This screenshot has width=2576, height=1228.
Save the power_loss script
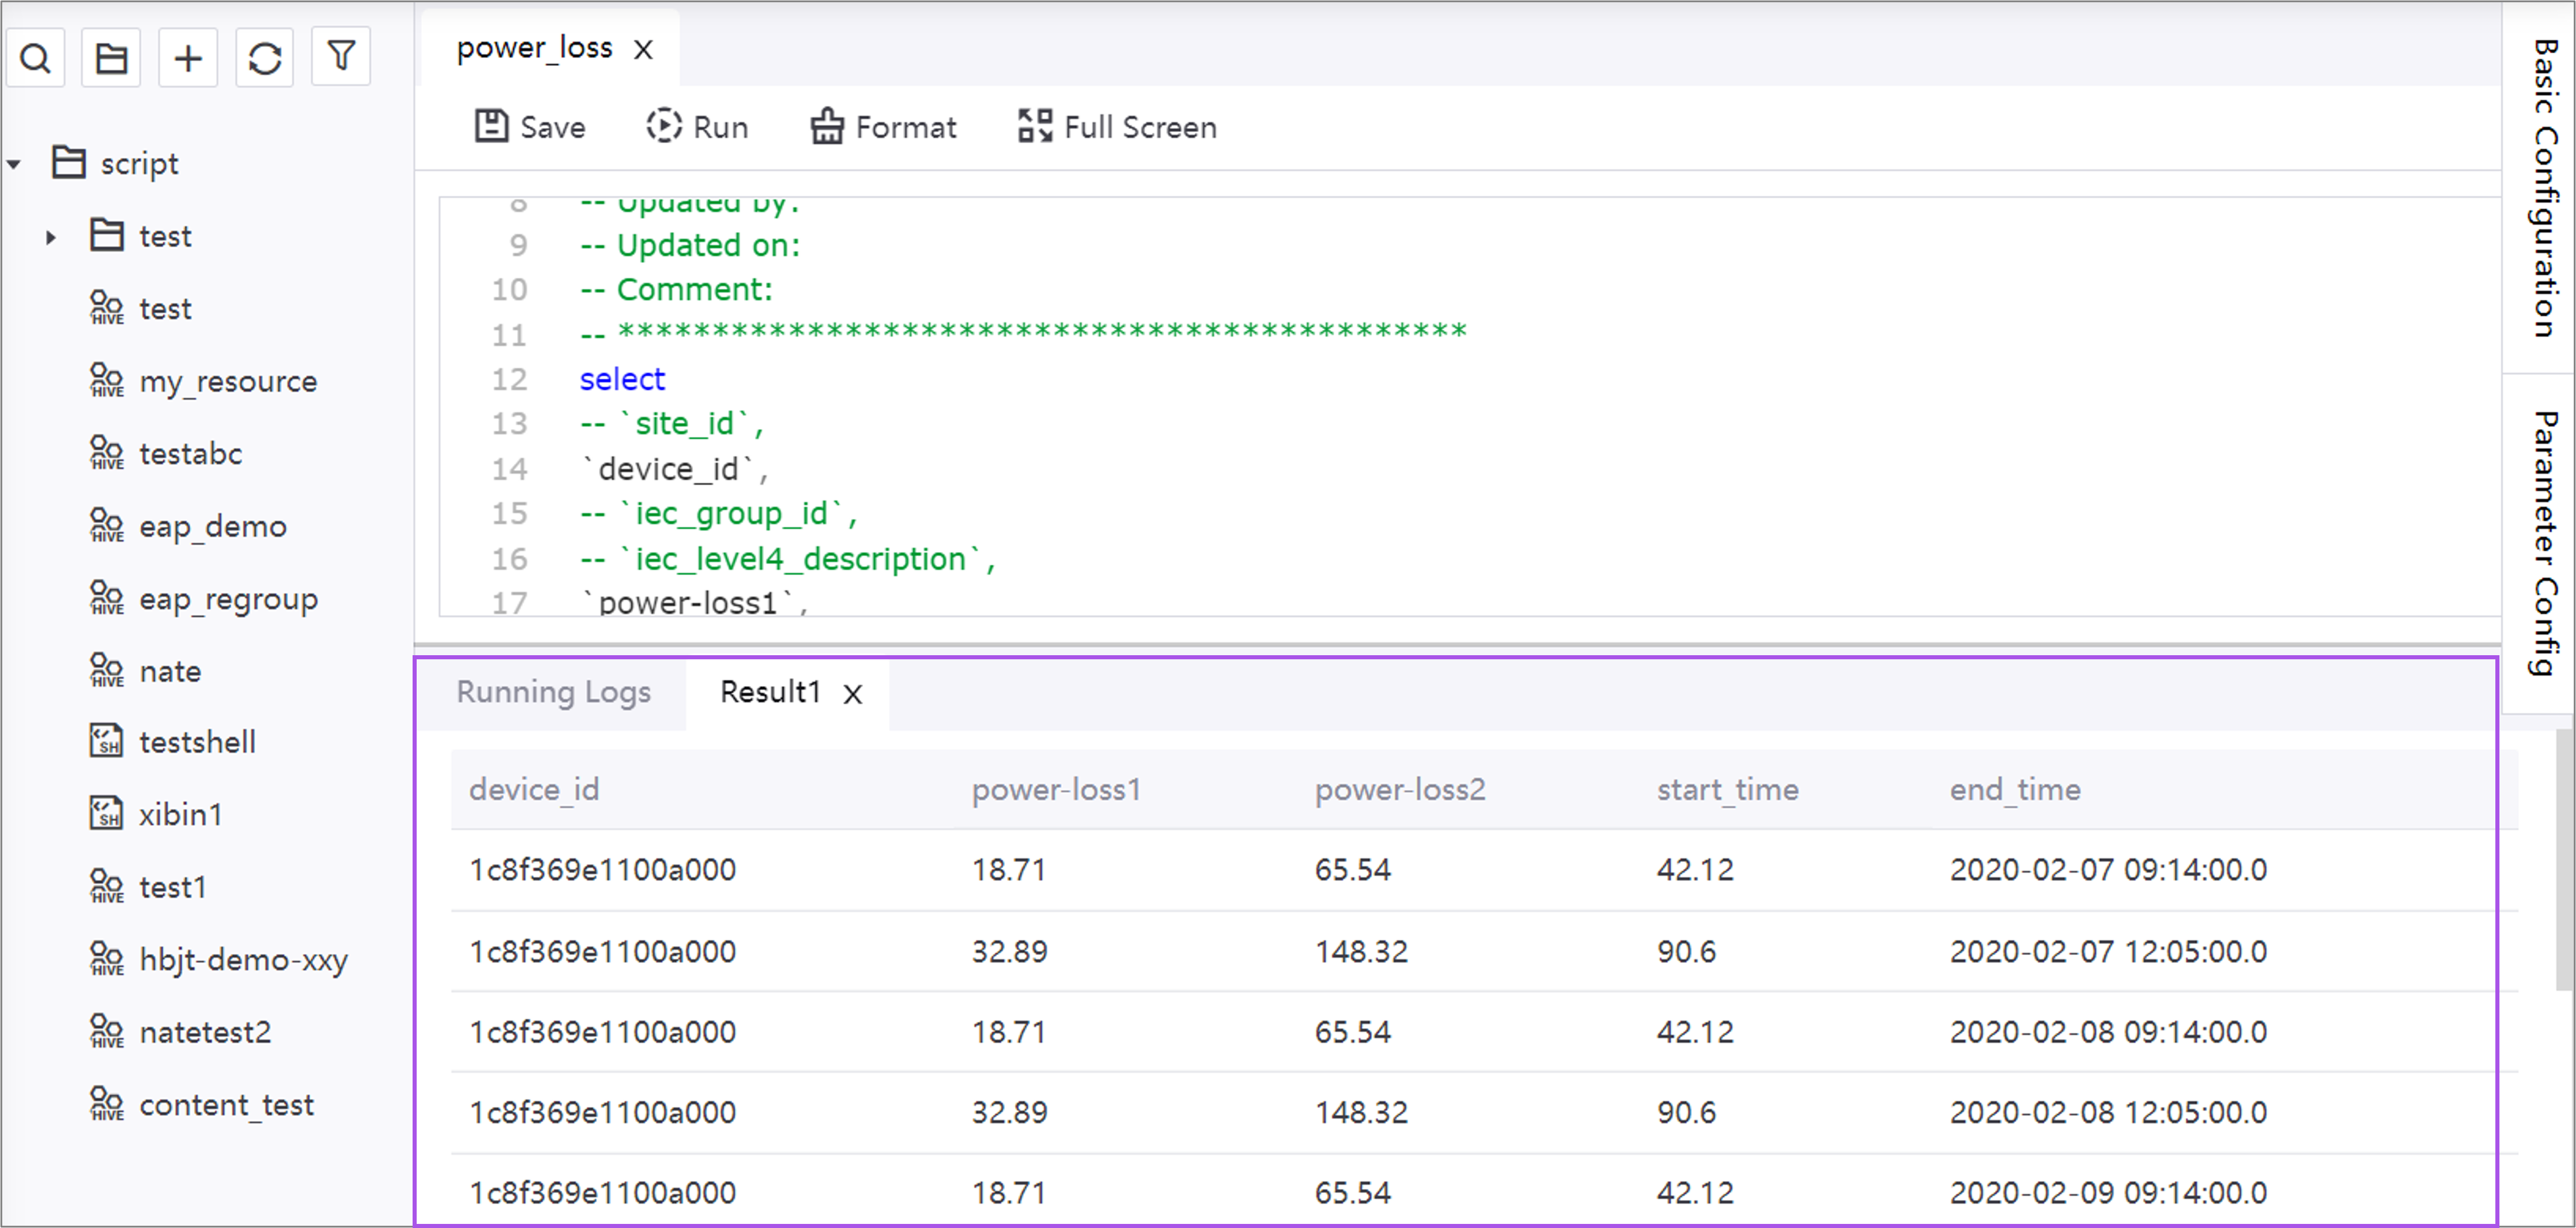tap(530, 127)
